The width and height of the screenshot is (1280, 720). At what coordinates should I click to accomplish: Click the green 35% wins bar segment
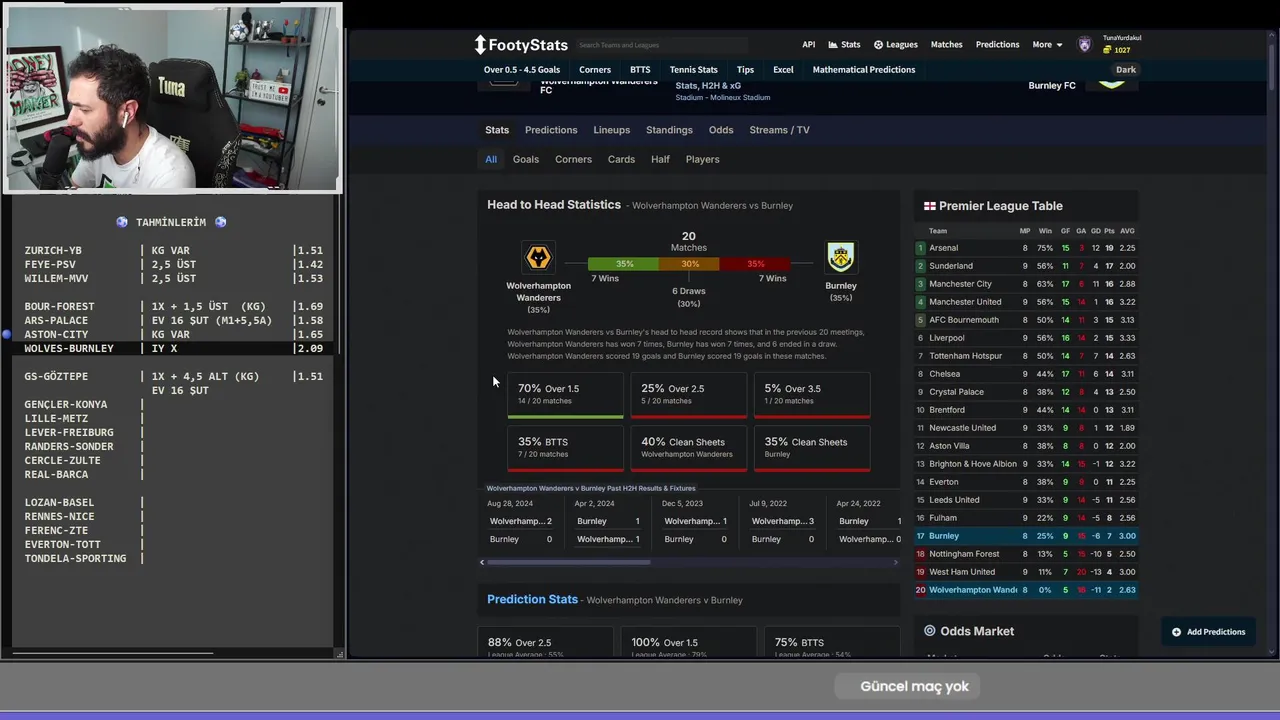(624, 264)
